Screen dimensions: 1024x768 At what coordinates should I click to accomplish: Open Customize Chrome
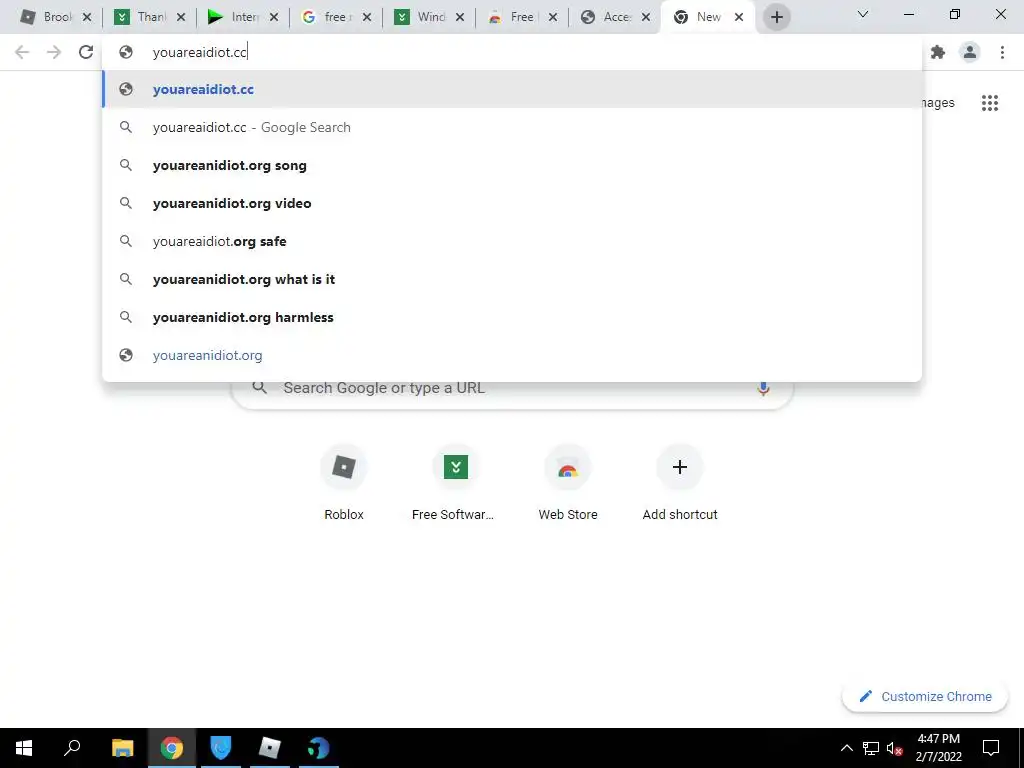coord(925,697)
